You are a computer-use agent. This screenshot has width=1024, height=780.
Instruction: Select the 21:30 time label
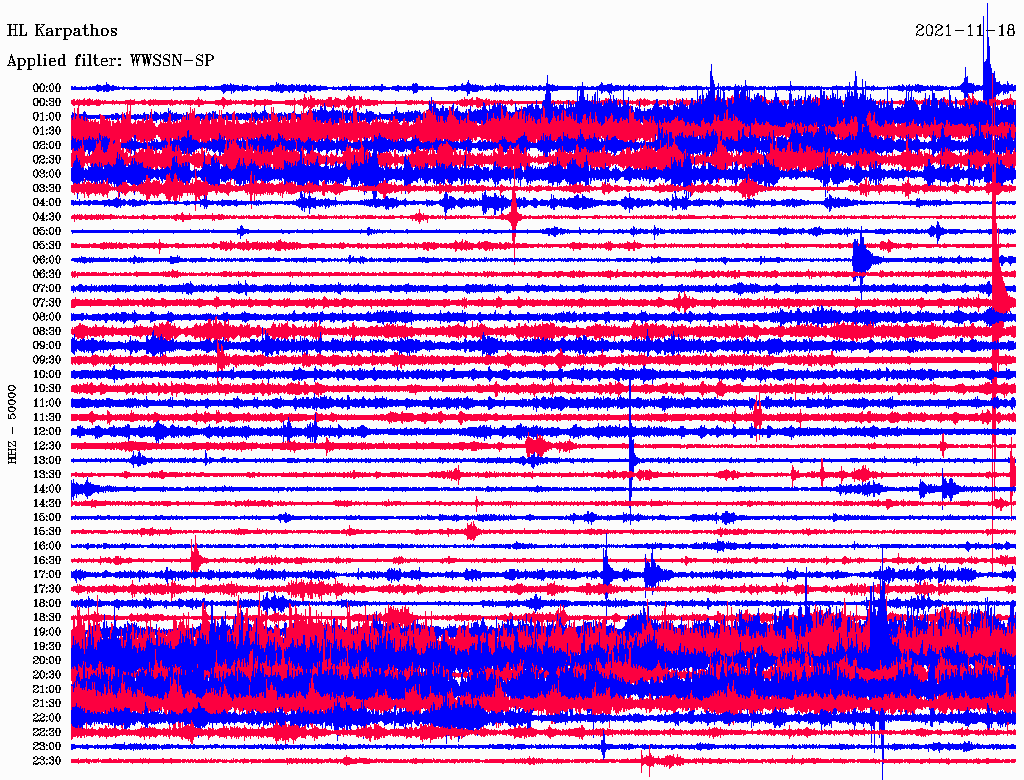47,704
